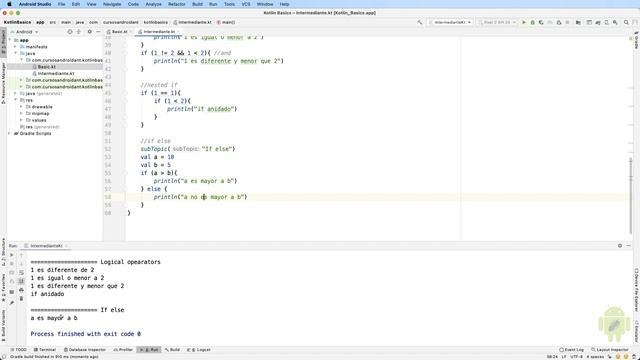This screenshot has width=640, height=360.
Task: Stop the process in Run panel
Action: [x=12, y=264]
